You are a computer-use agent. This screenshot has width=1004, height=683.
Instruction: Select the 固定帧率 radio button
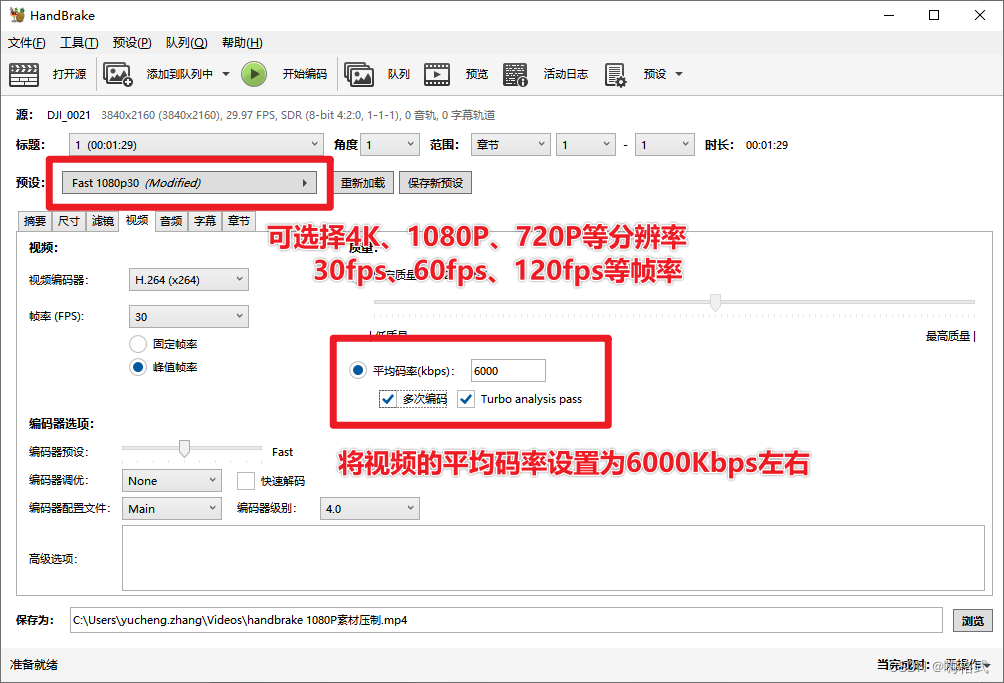[138, 344]
